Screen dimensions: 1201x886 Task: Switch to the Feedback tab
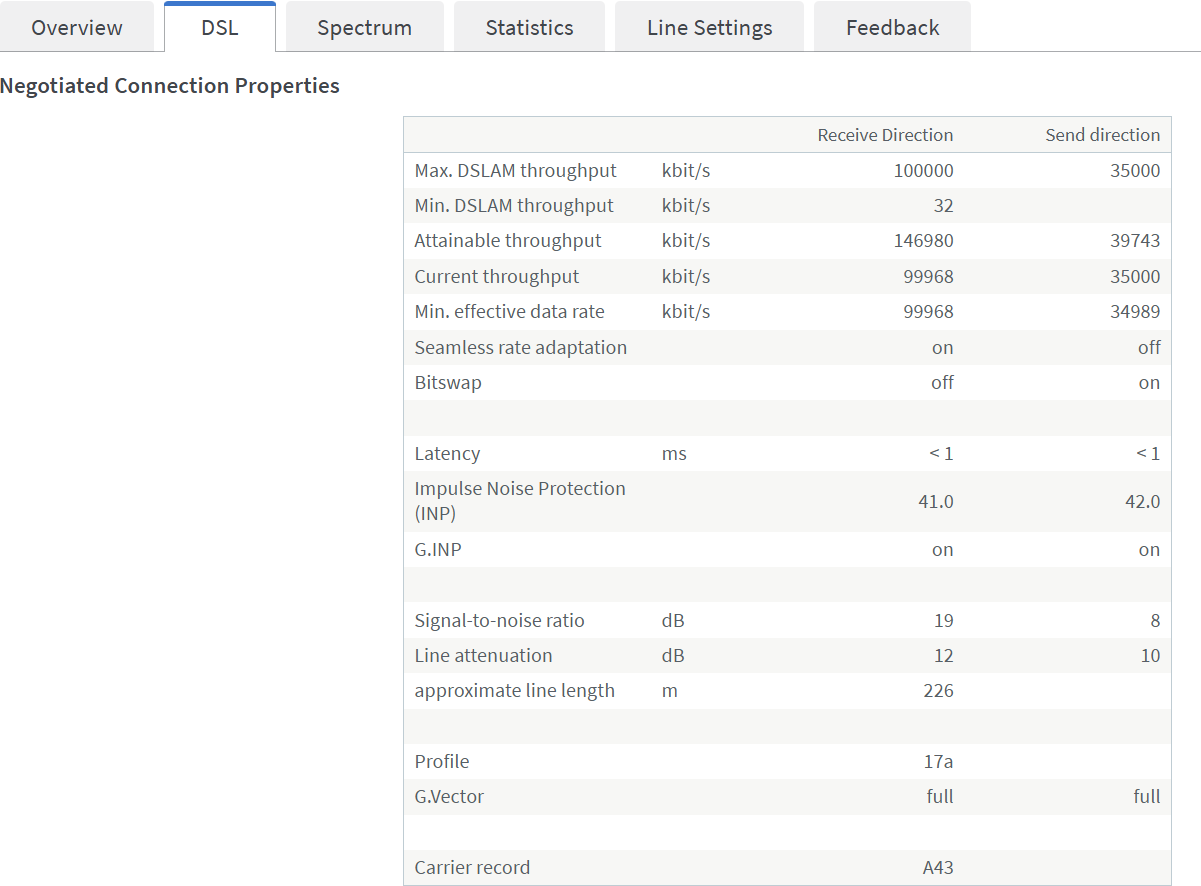(x=892, y=27)
